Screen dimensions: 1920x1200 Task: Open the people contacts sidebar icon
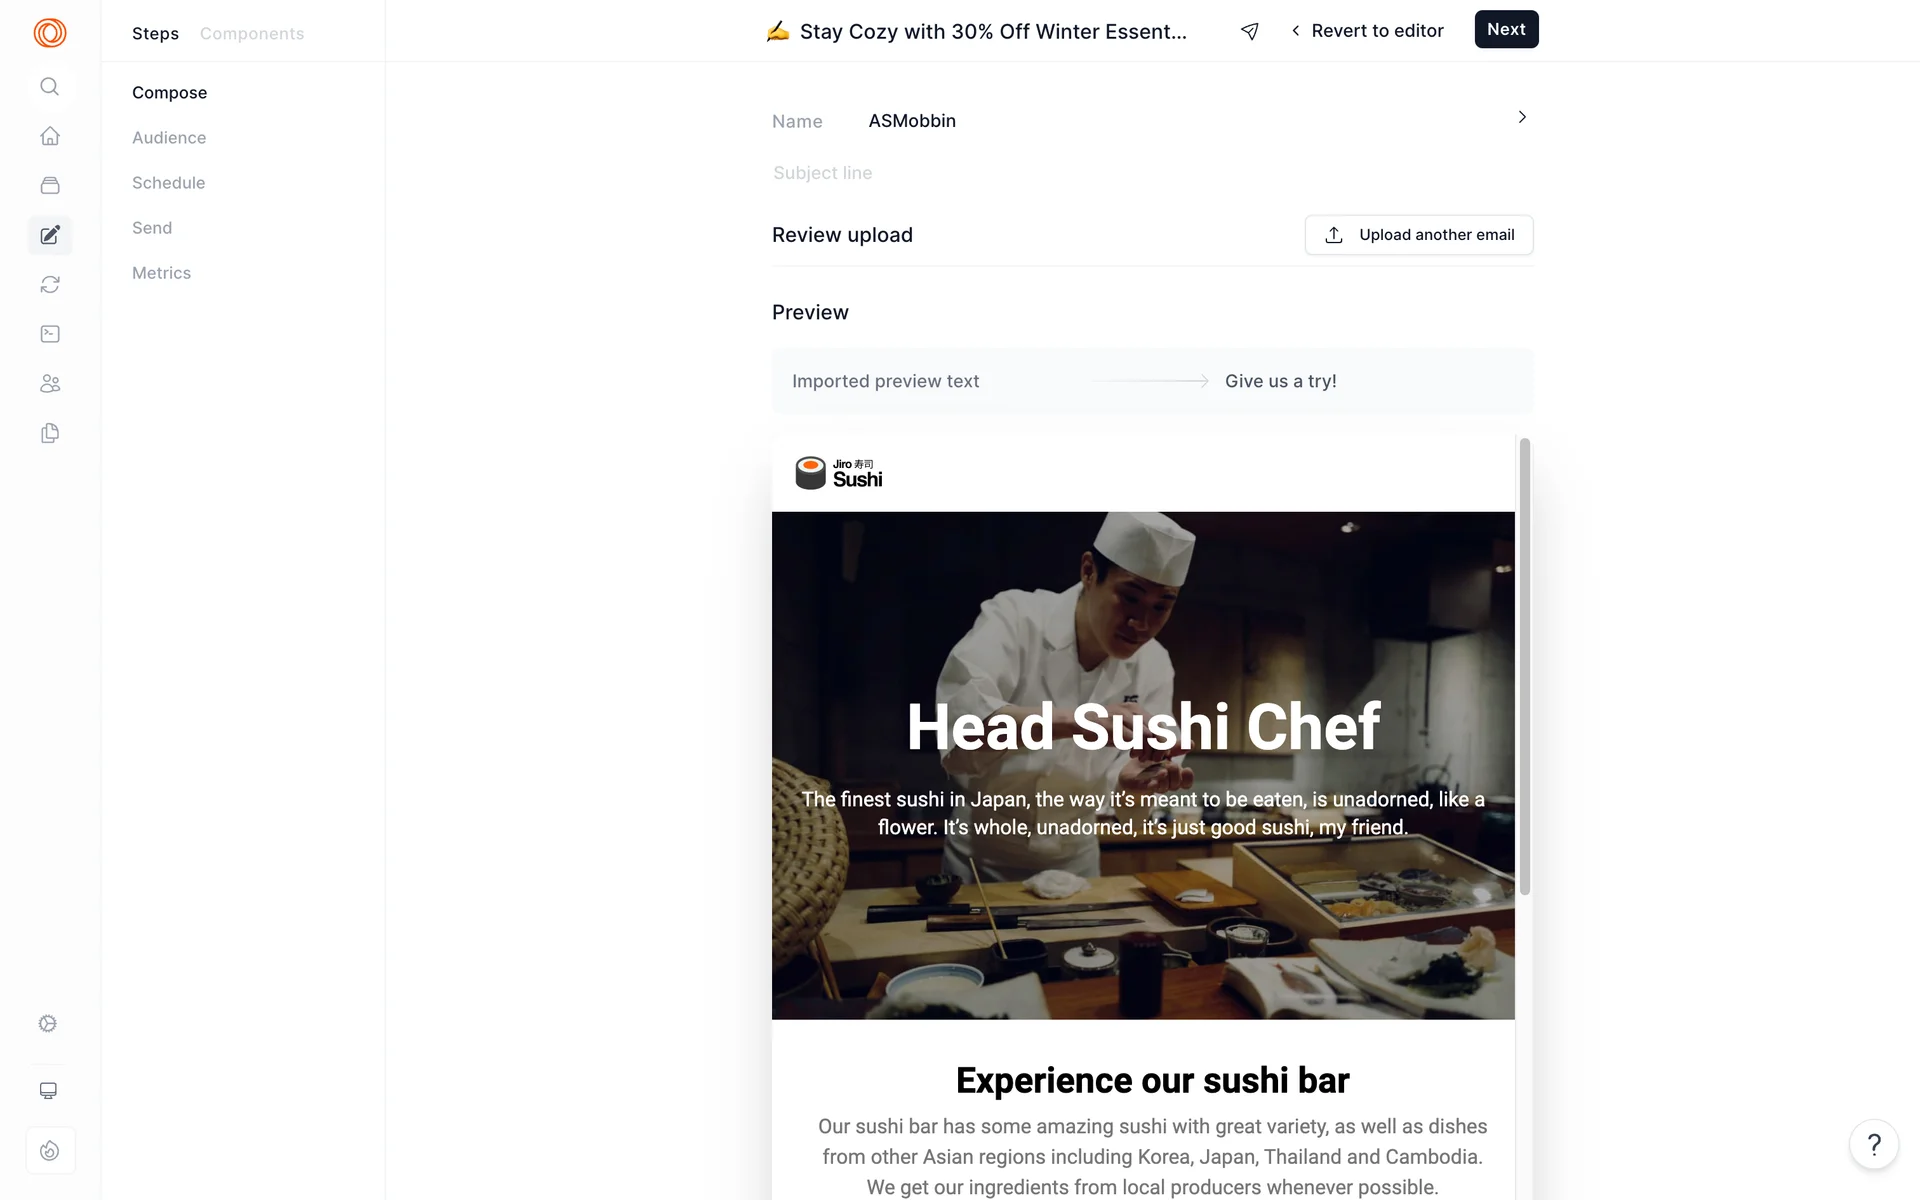tap(49, 384)
